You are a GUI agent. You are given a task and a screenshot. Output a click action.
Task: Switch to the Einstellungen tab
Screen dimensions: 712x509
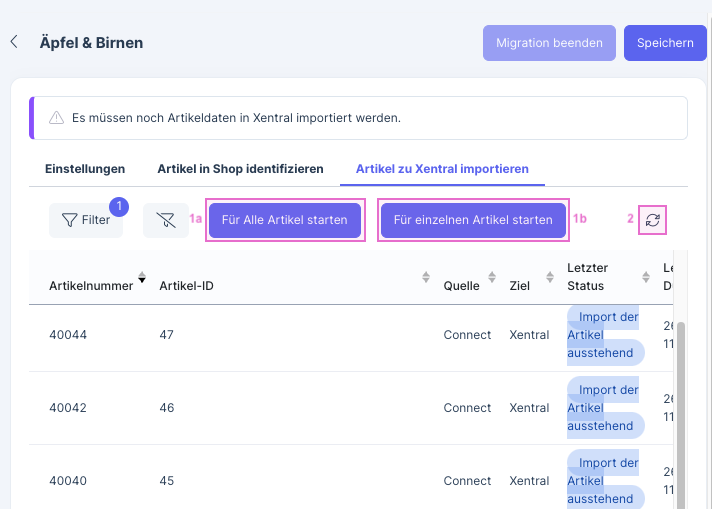(x=85, y=169)
